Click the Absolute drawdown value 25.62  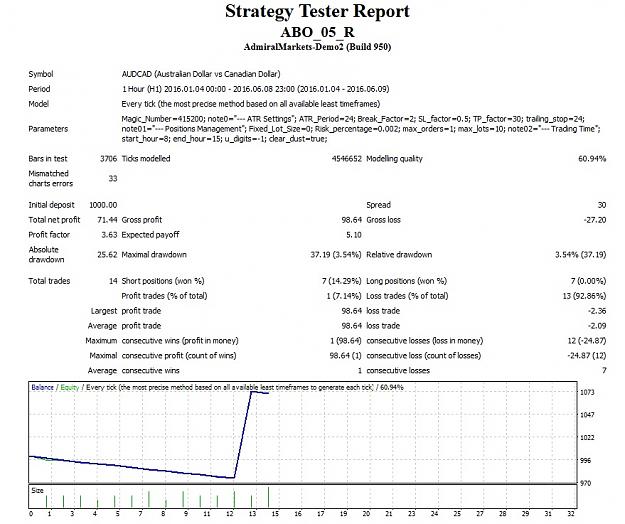[107, 255]
